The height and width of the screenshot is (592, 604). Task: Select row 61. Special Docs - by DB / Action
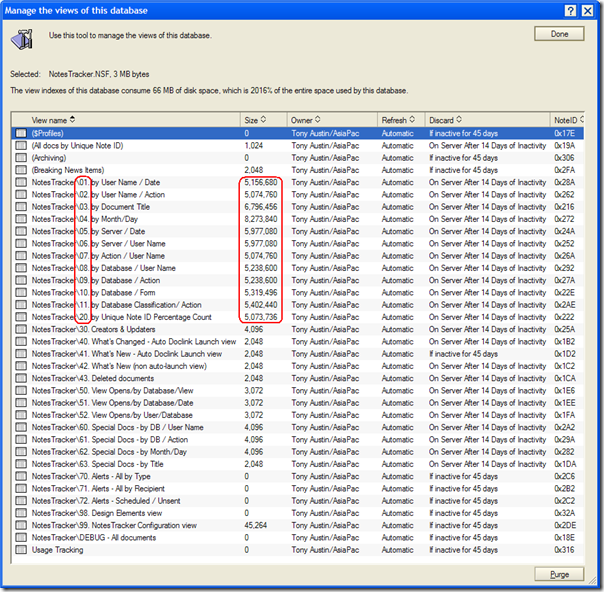[x=297, y=439]
